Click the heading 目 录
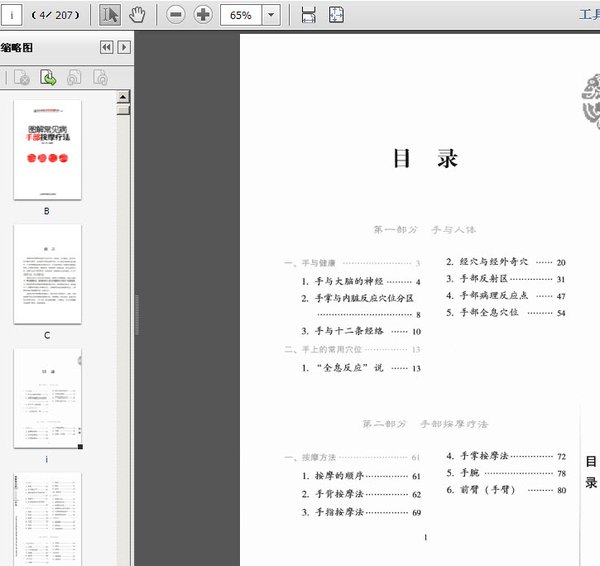This screenshot has width=600, height=566. coord(426,158)
